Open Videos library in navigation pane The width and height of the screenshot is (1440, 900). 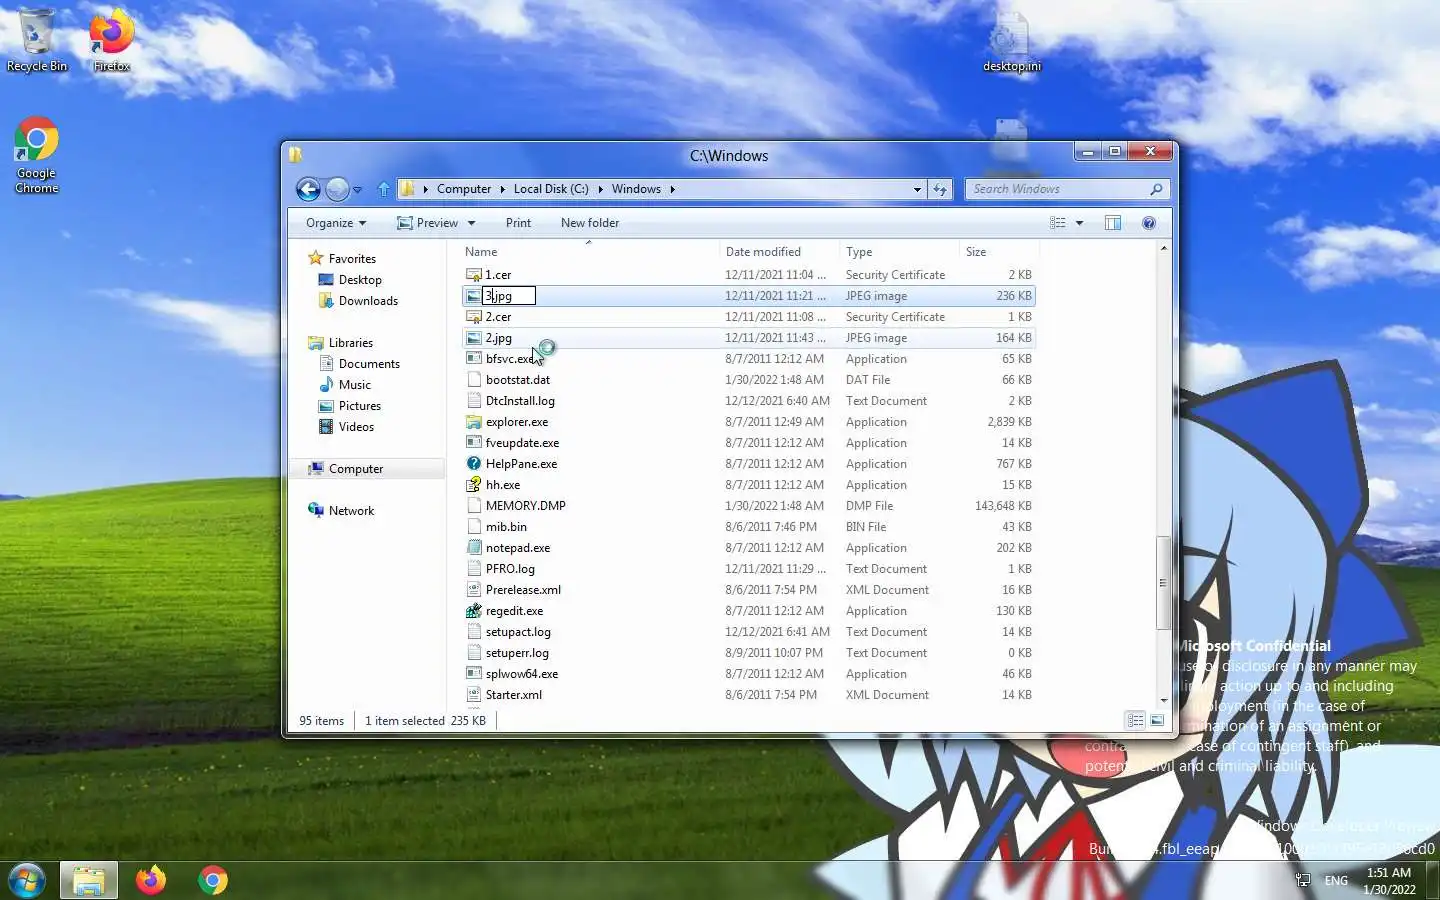(x=356, y=427)
